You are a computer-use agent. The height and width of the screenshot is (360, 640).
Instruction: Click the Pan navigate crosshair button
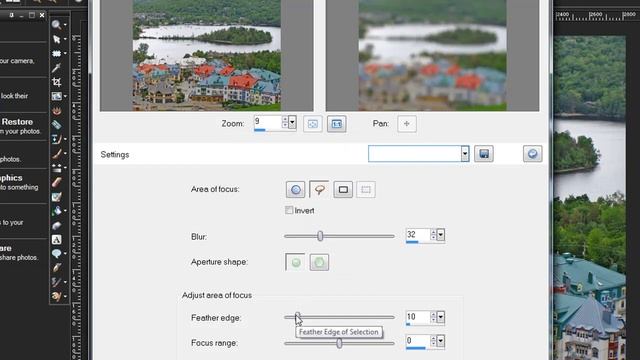(407, 124)
